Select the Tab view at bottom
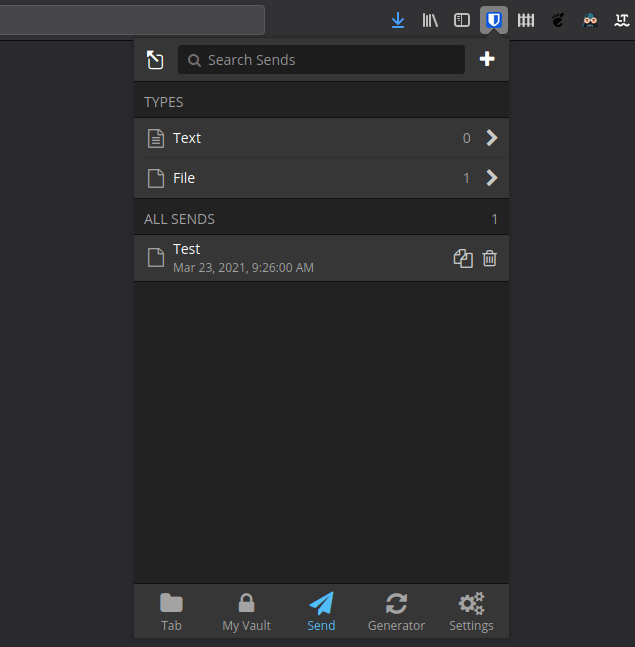This screenshot has width=635, height=647. coord(171,612)
